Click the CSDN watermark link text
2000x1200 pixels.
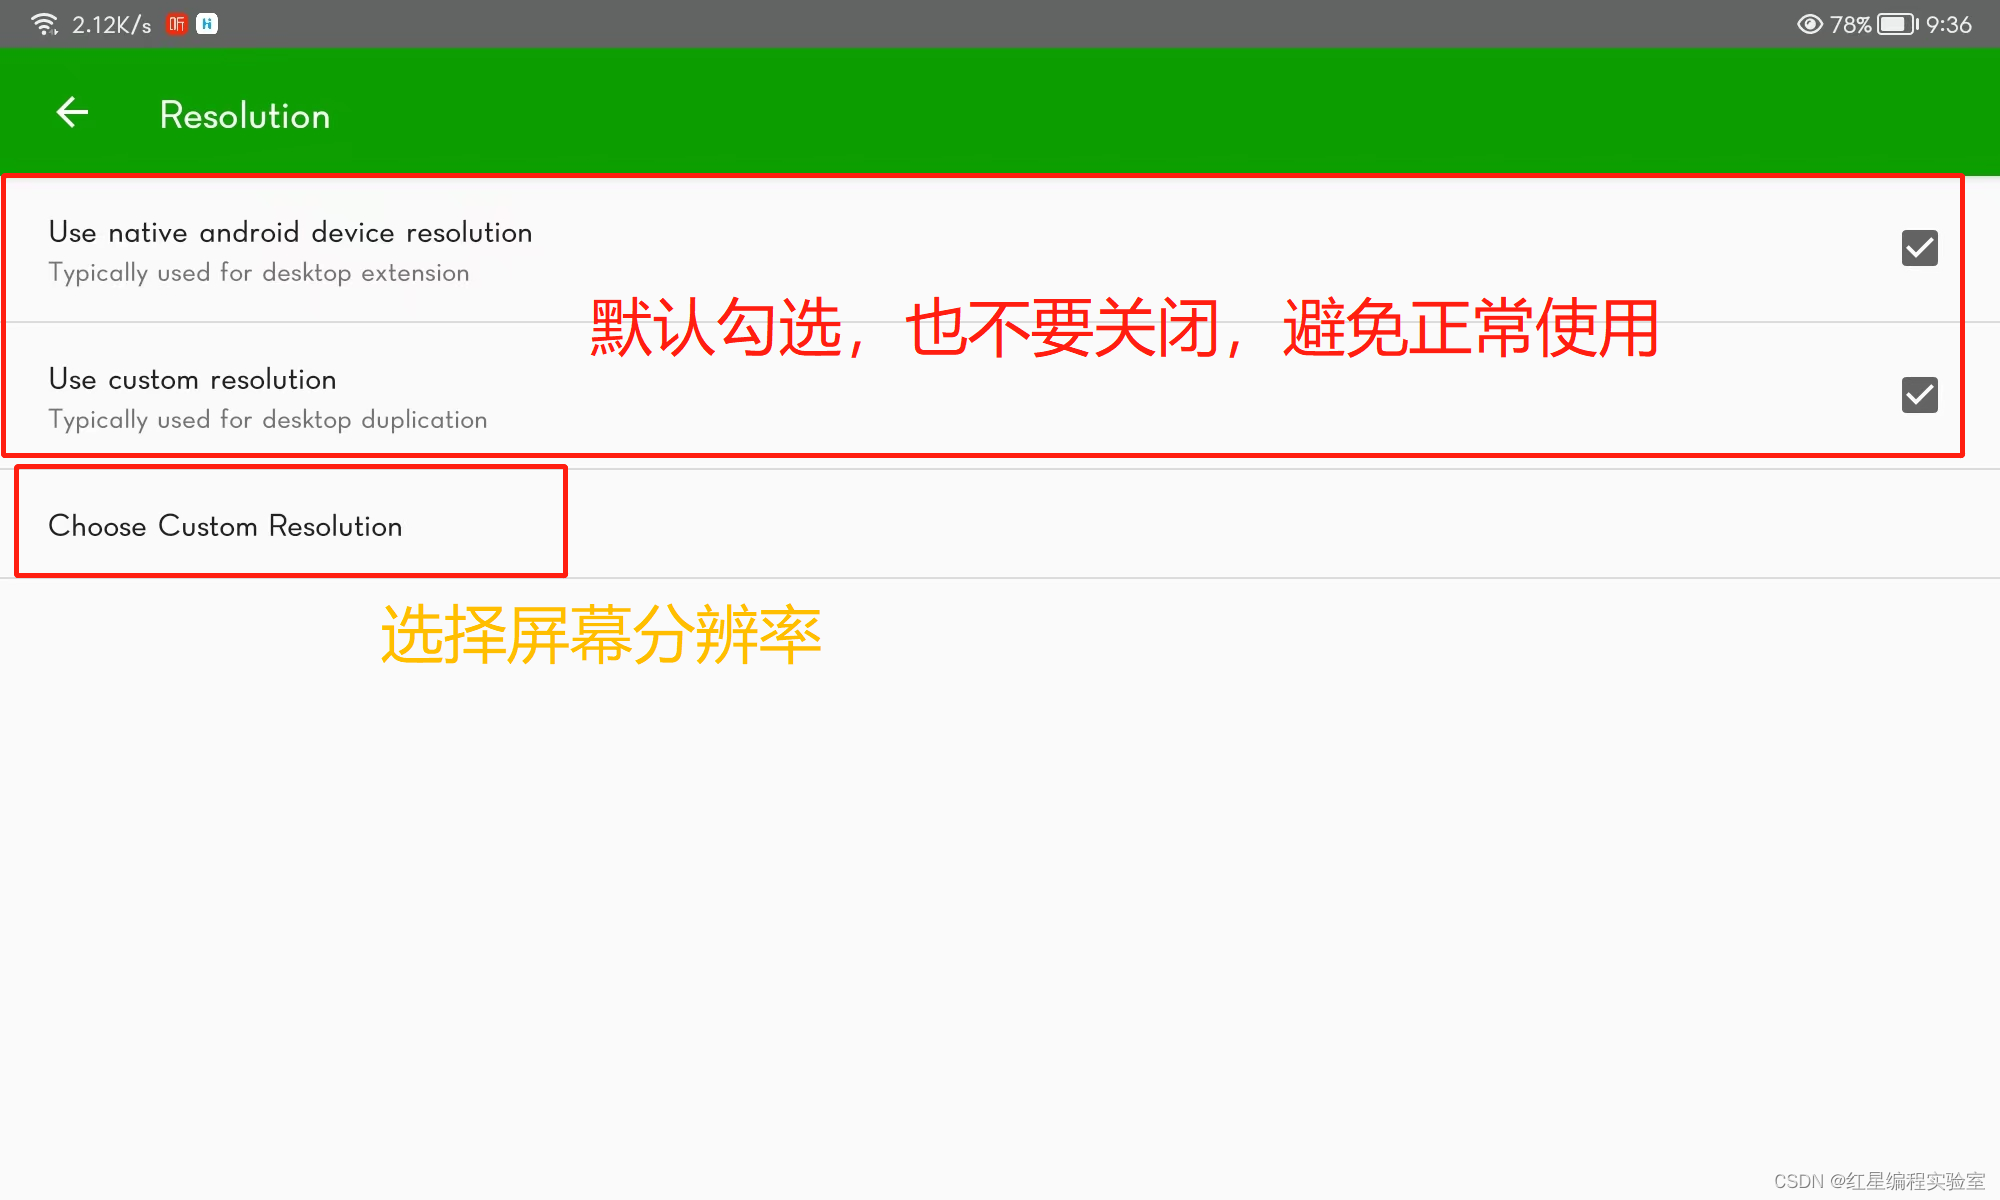click(1878, 1181)
